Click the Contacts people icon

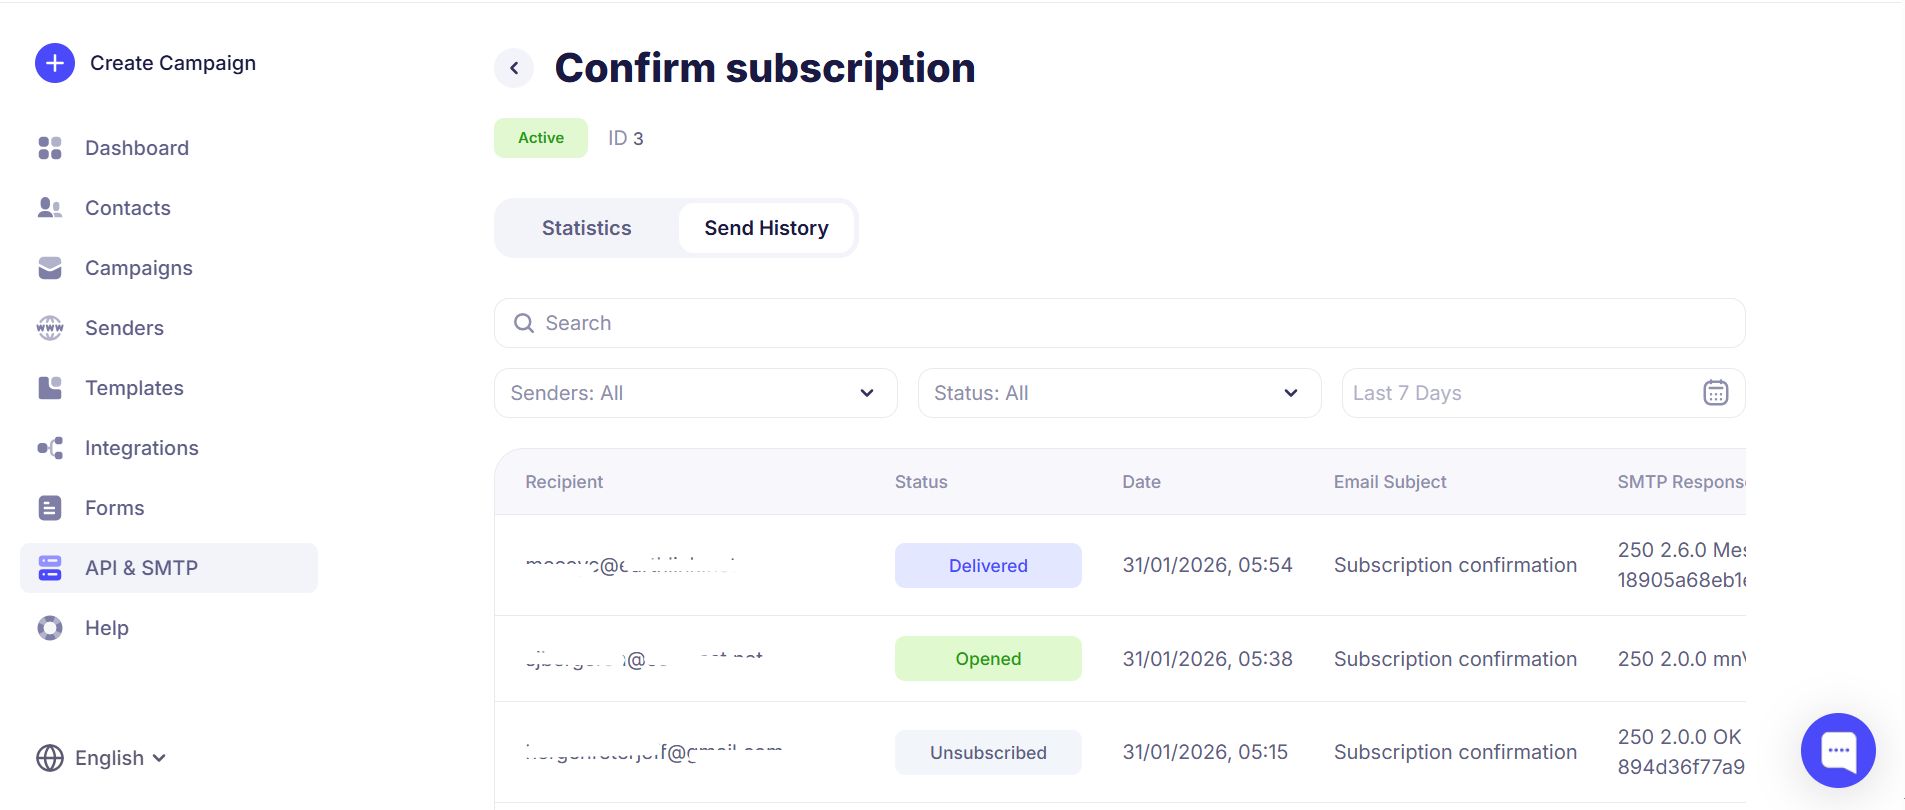[x=50, y=208]
